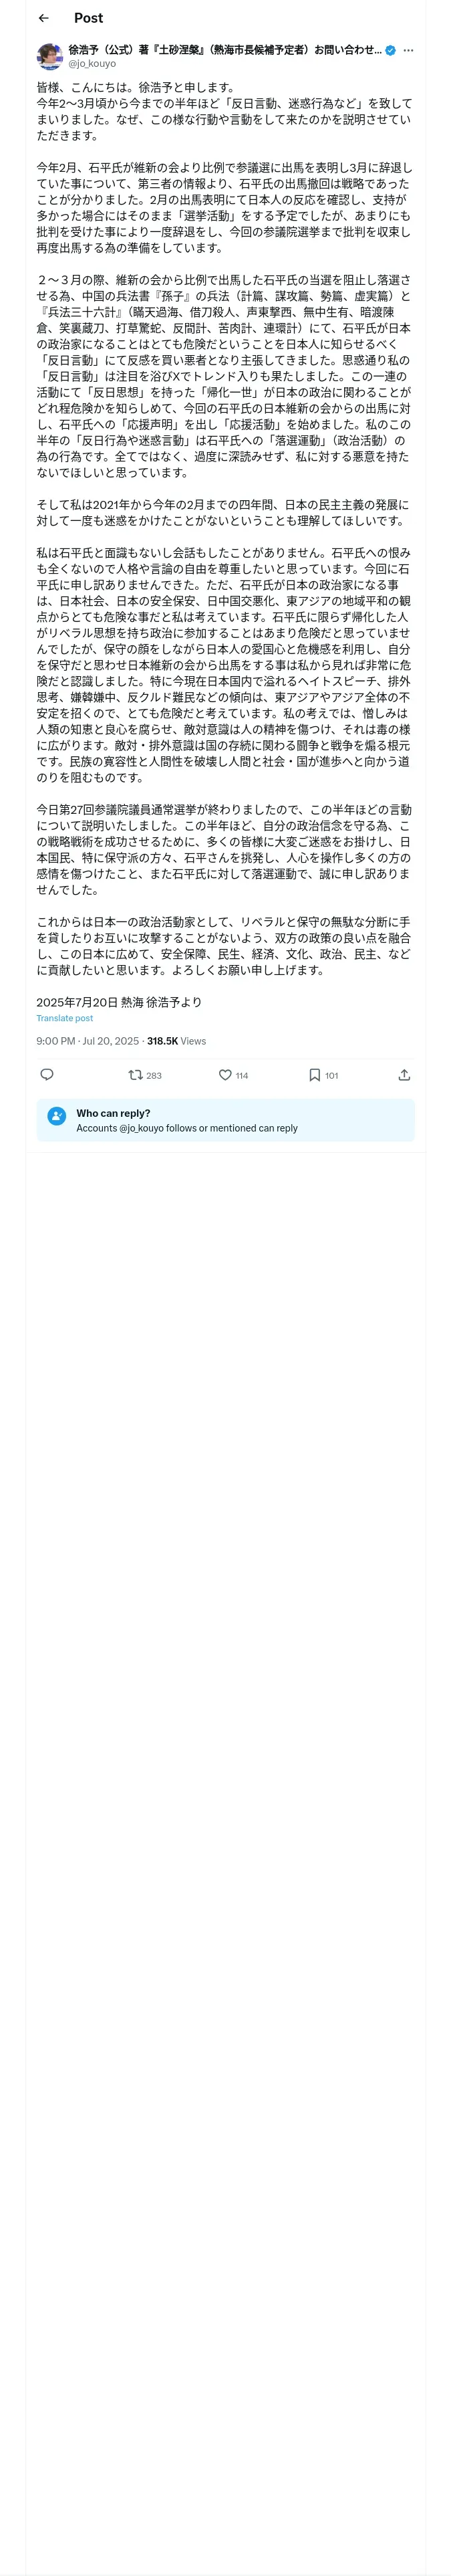
Task: Click the Post heading at top
Action: (x=88, y=18)
